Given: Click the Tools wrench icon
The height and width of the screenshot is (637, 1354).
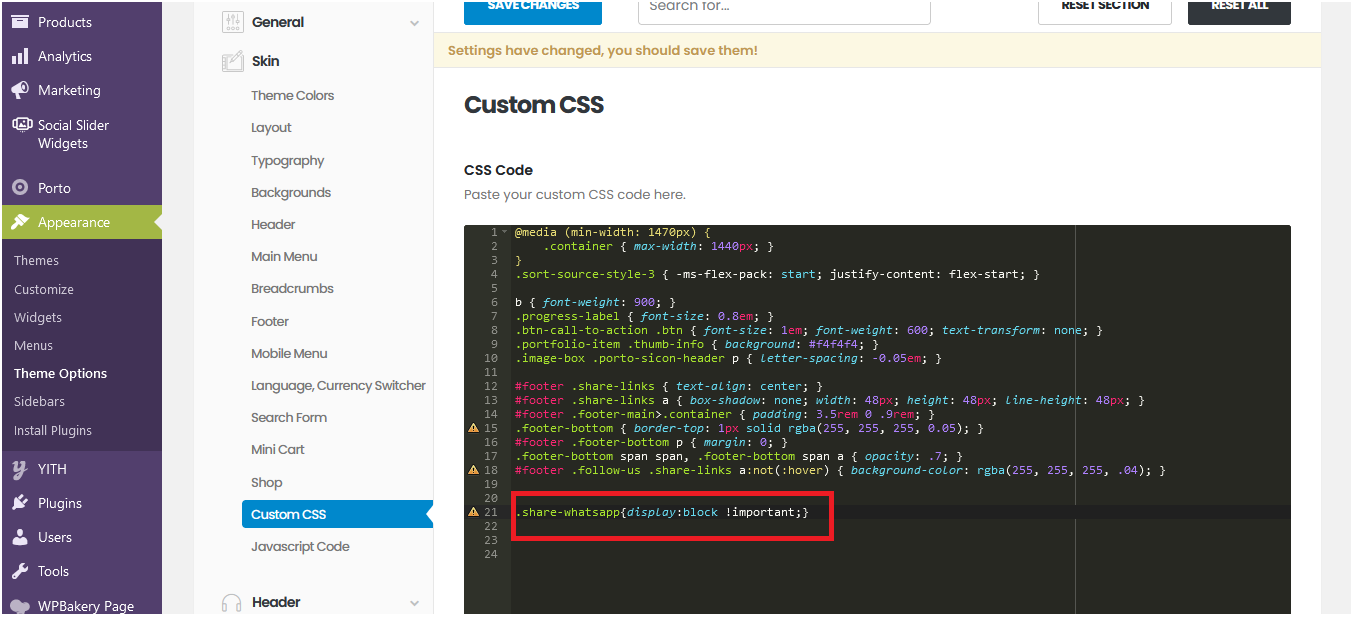Looking at the screenshot, I should coord(20,571).
